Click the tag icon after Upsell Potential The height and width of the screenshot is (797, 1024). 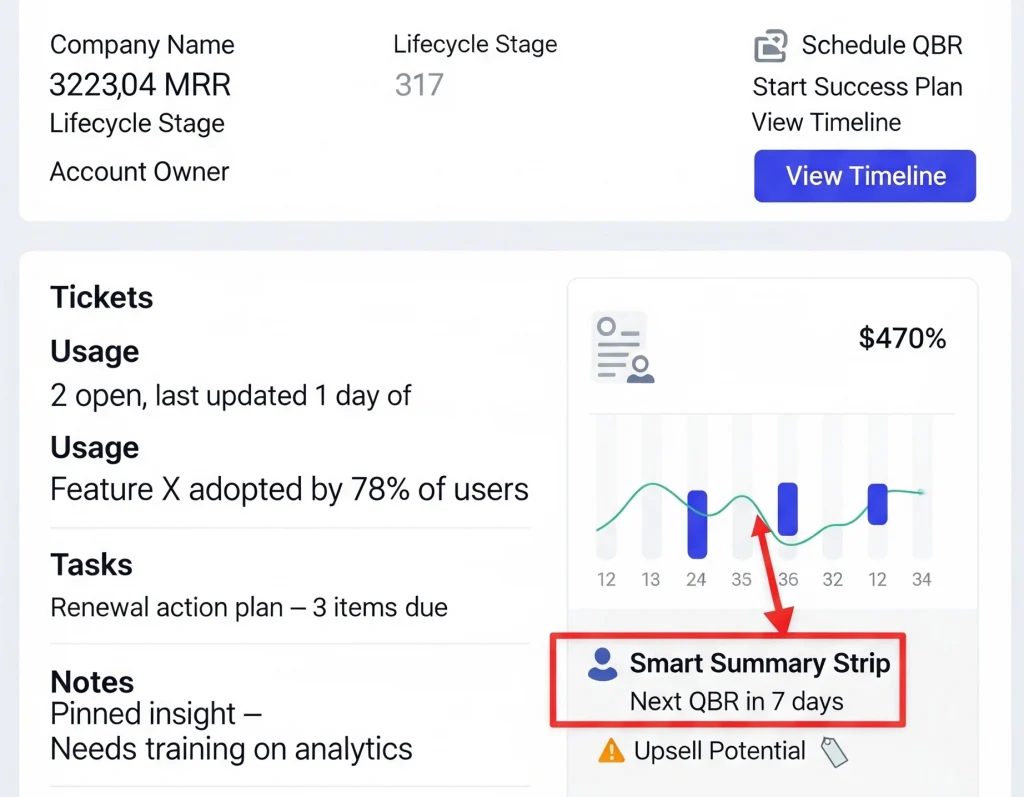click(834, 752)
